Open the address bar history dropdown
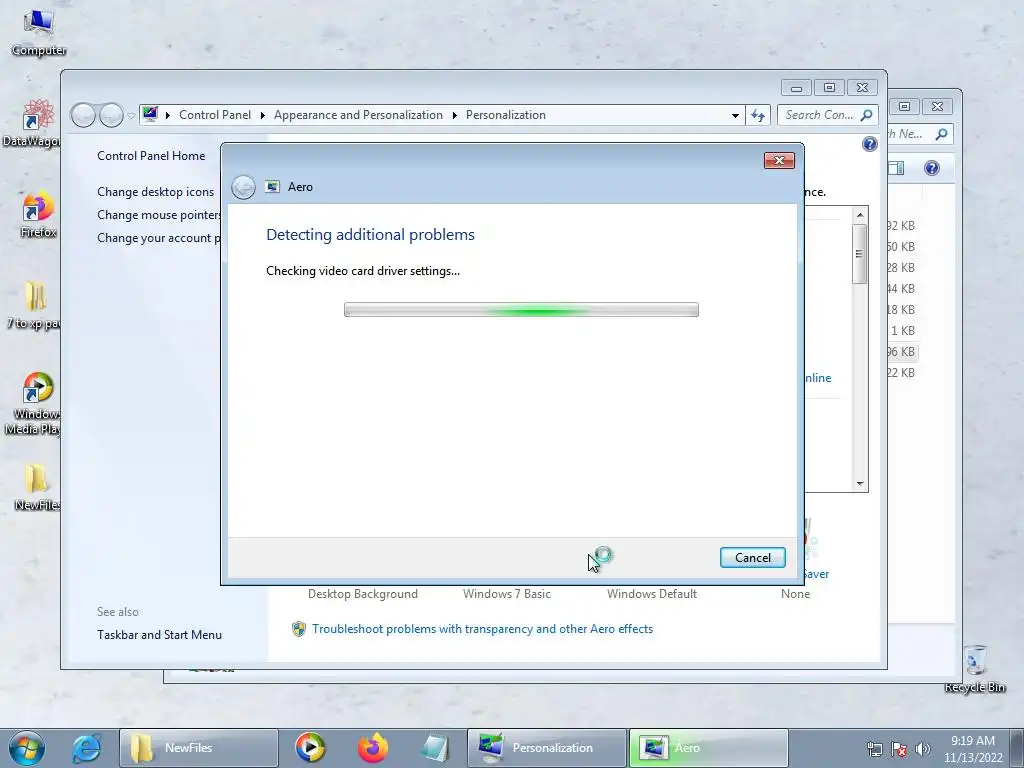 point(735,116)
